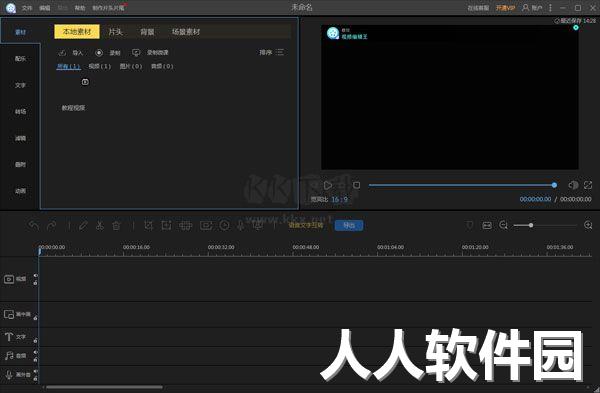Select the pencil edit tool
Screen dimensions: 600x393
tap(83, 225)
